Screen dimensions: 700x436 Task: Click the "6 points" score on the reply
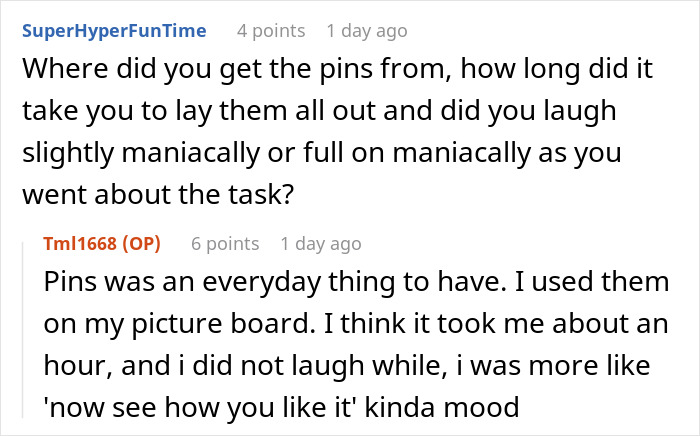coord(224,243)
